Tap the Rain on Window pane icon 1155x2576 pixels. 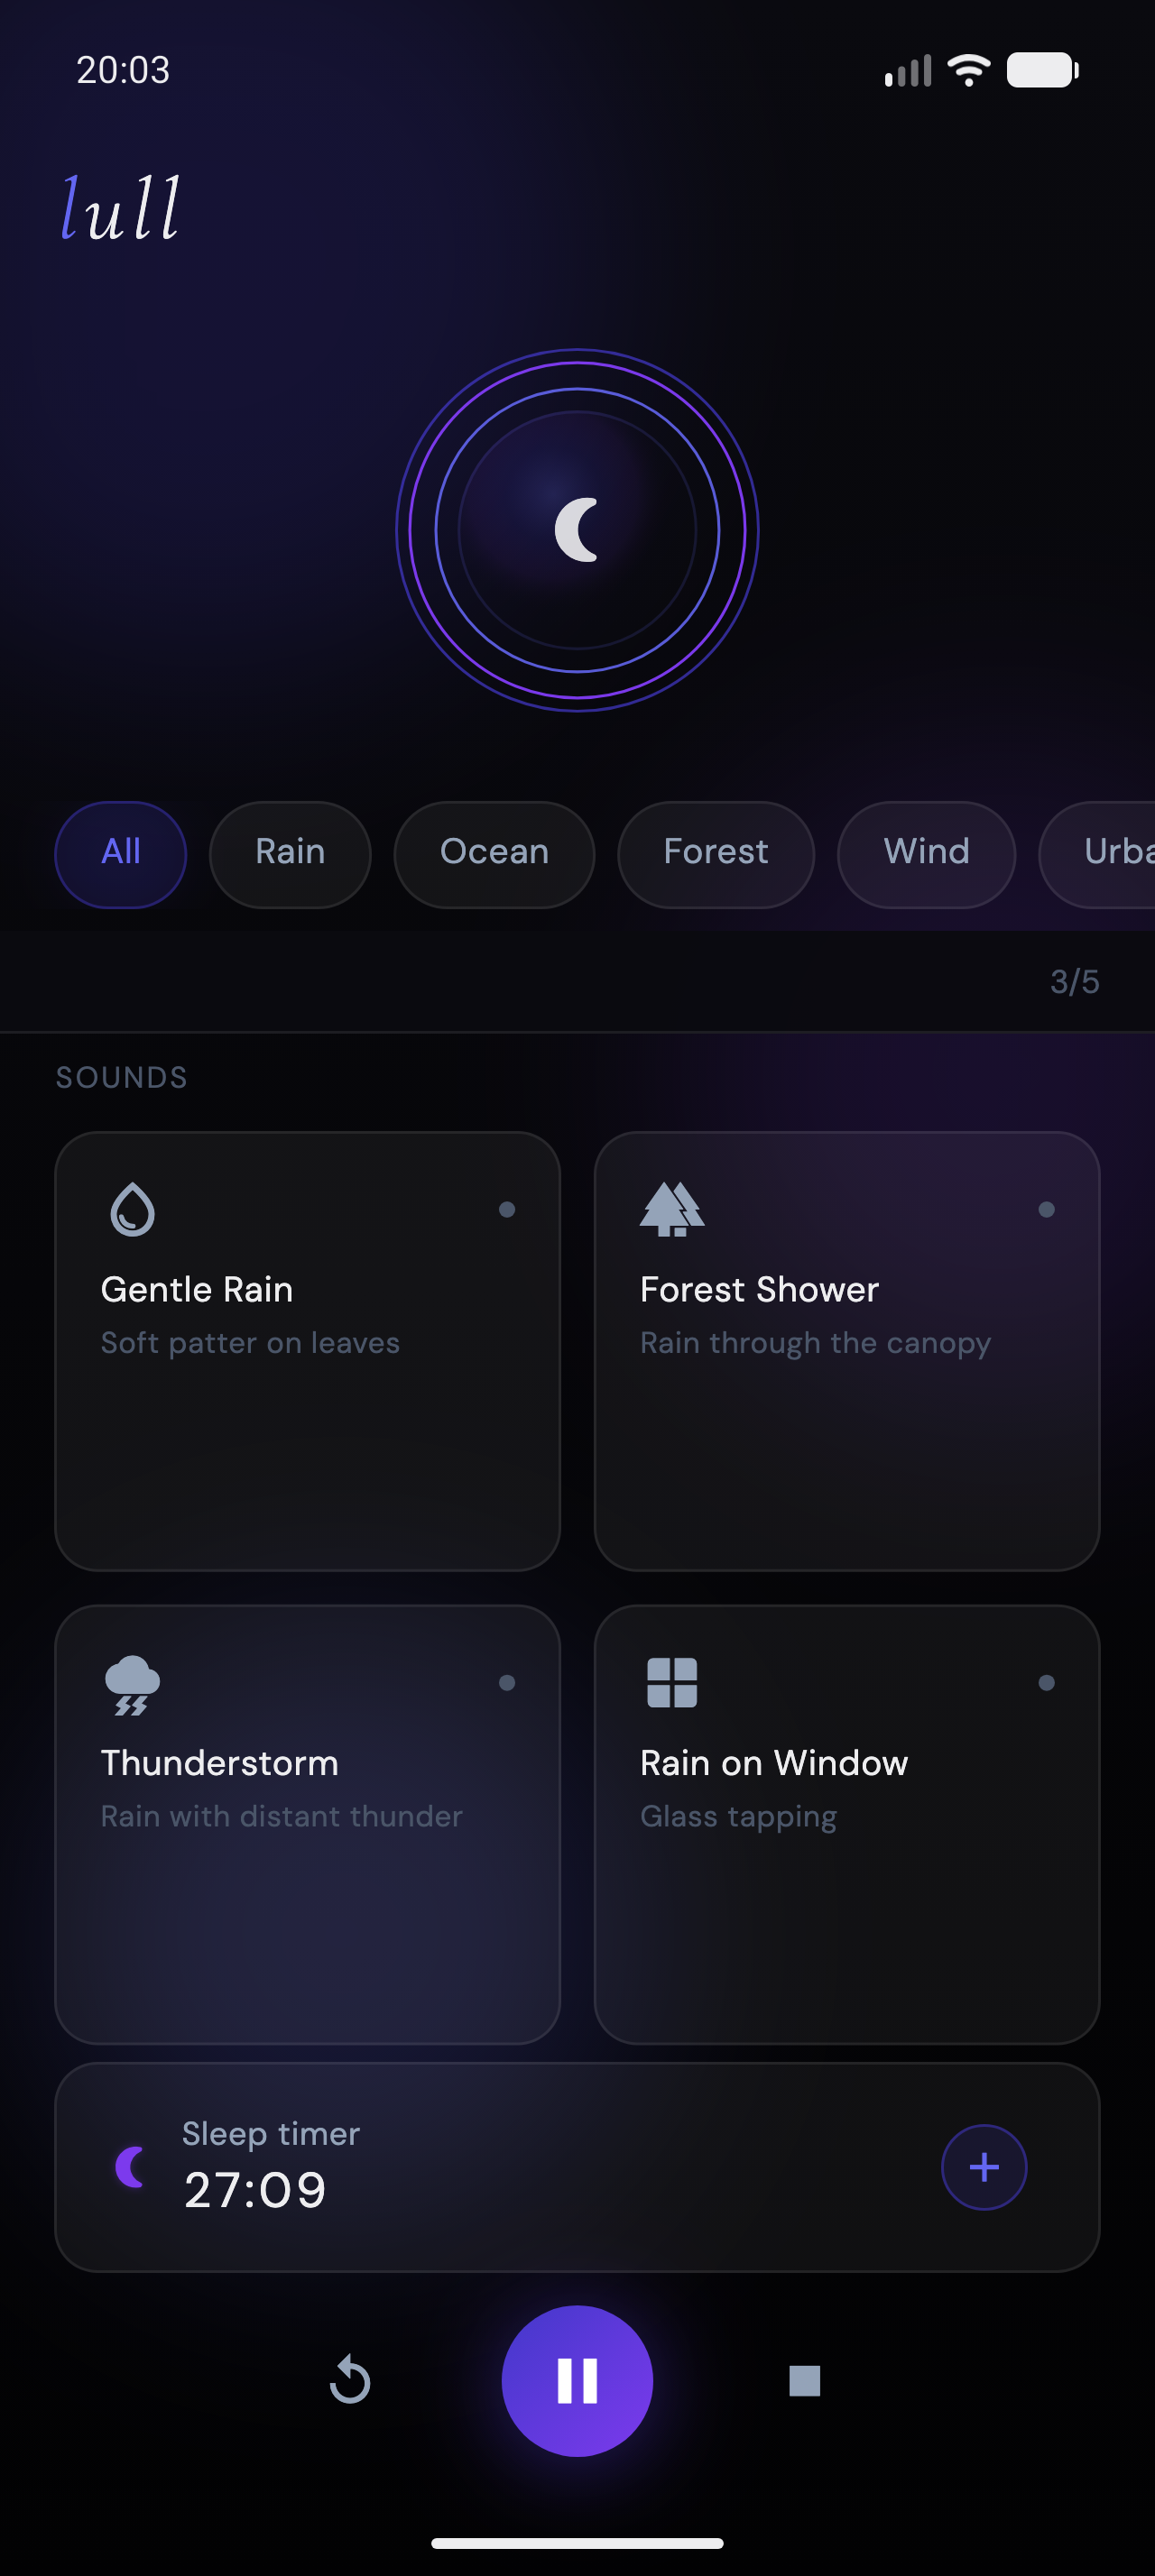click(x=672, y=1683)
